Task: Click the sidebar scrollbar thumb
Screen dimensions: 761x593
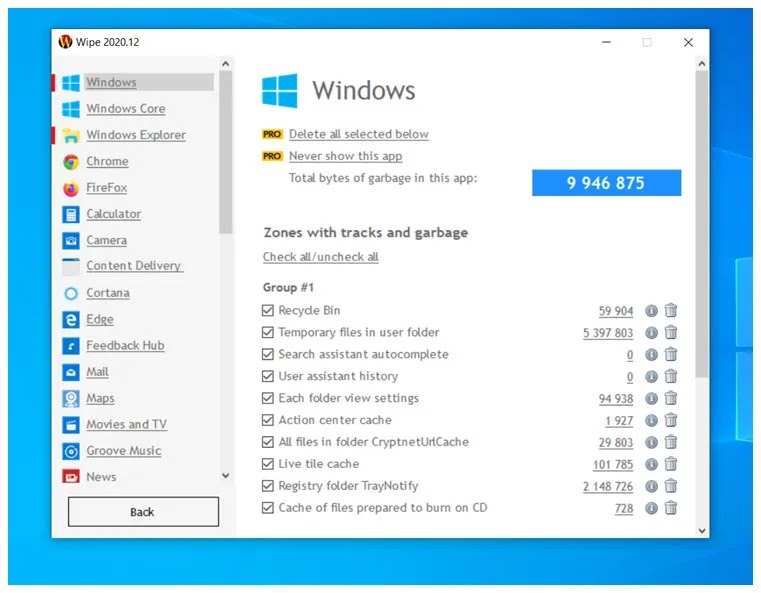Action: point(225,152)
